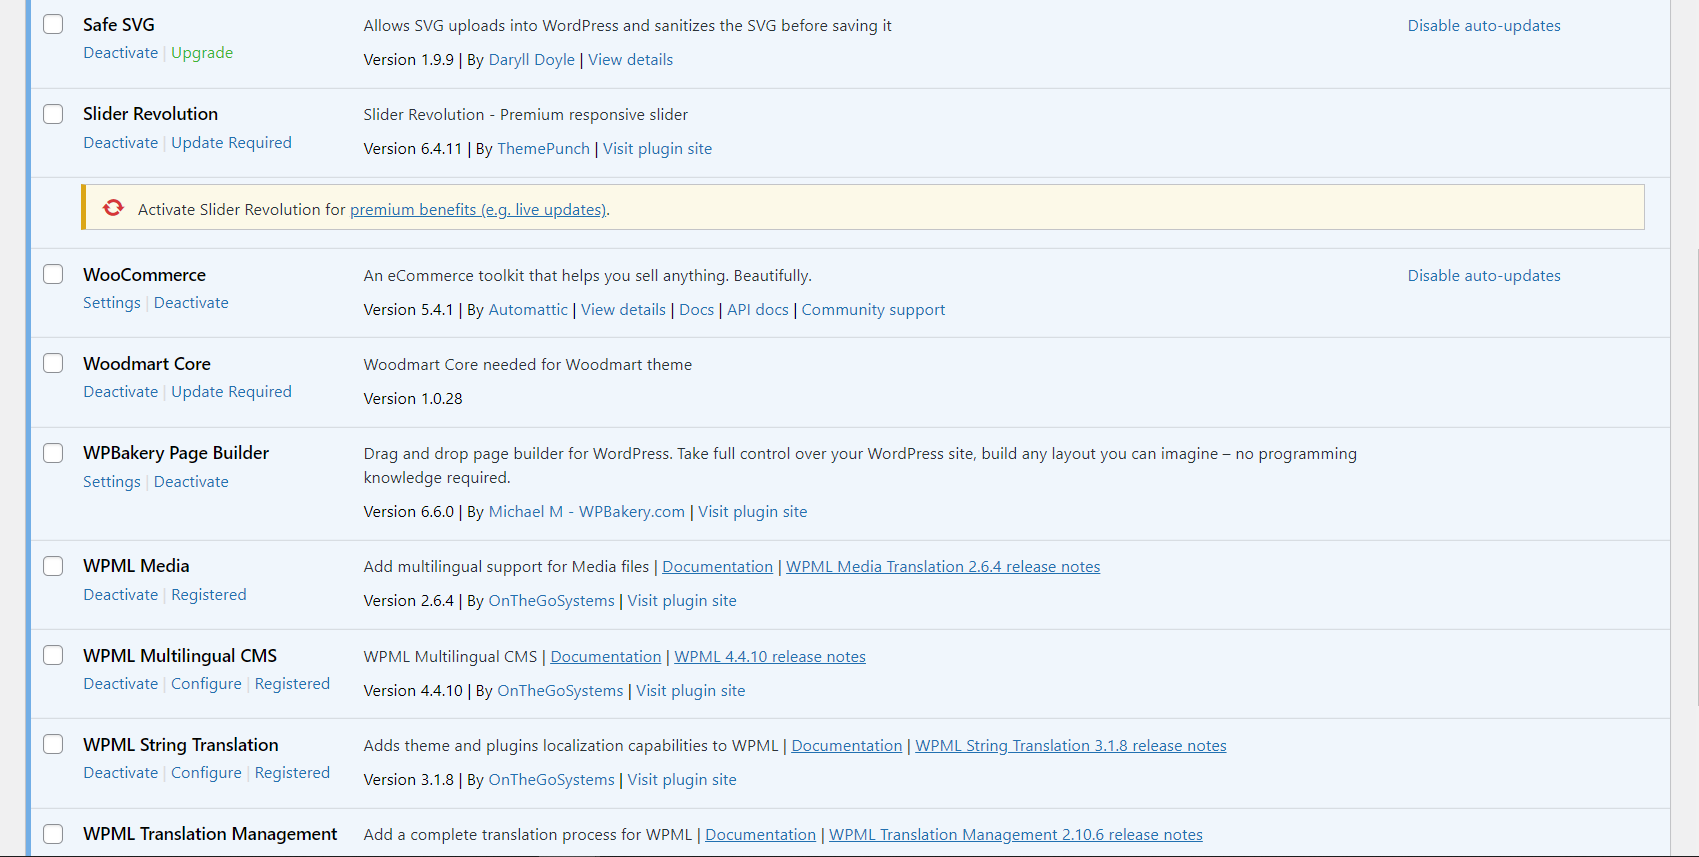1699x857 pixels.
Task: Open WPML Translation Management Documentation link
Action: 760,835
